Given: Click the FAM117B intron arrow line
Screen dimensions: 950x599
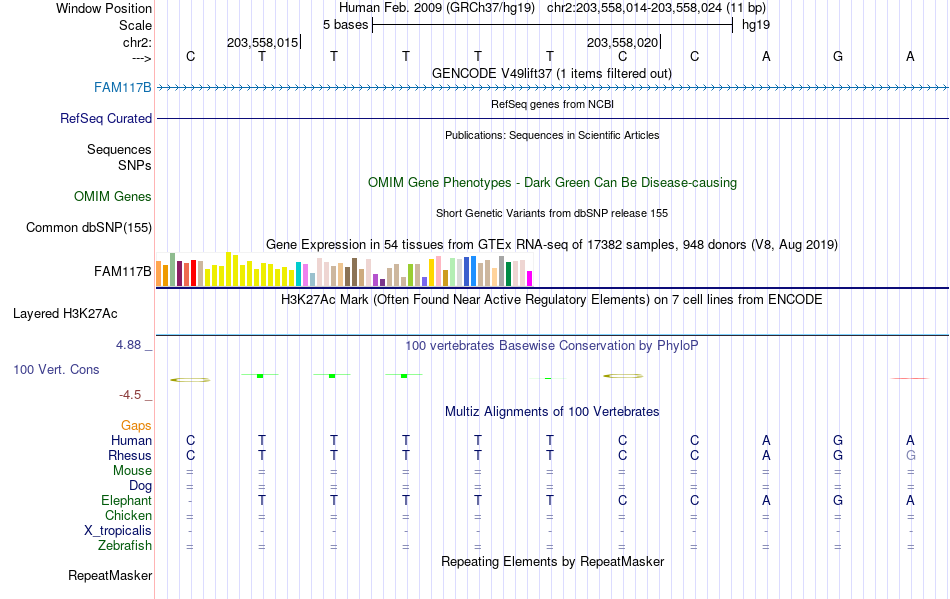Looking at the screenshot, I should pos(552,88).
